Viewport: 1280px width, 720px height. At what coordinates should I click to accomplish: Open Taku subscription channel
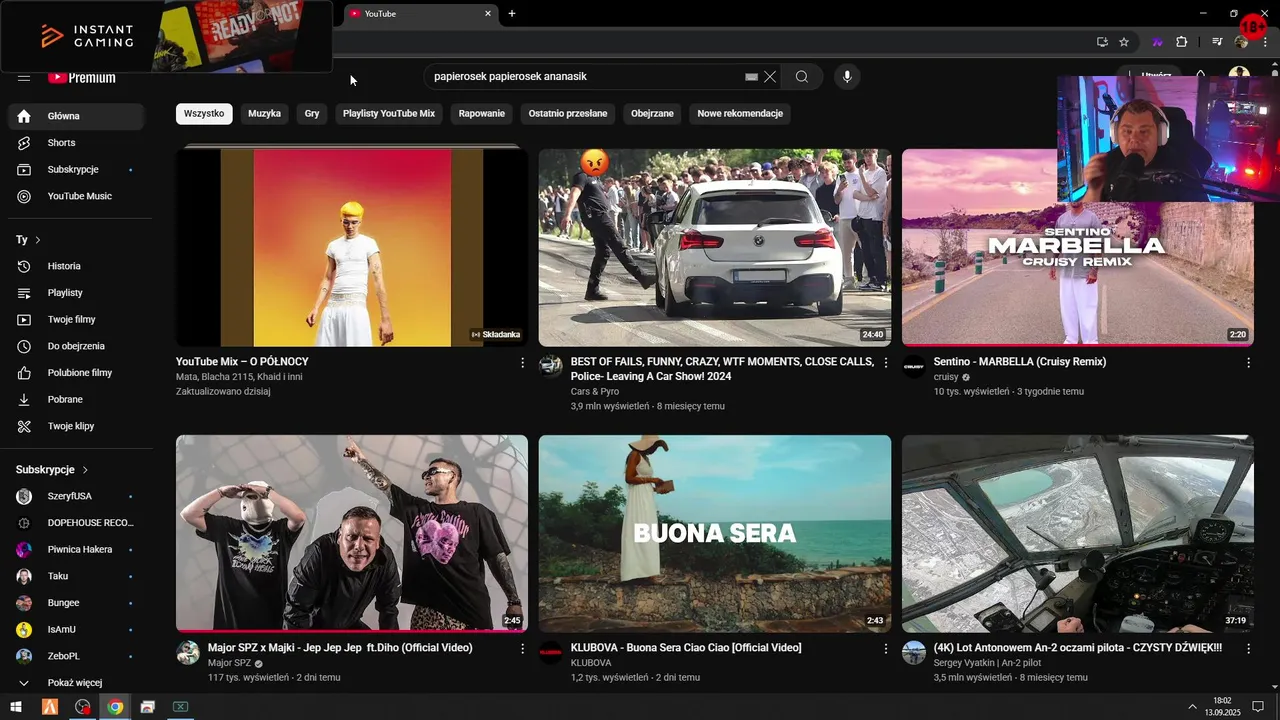[x=76, y=577]
